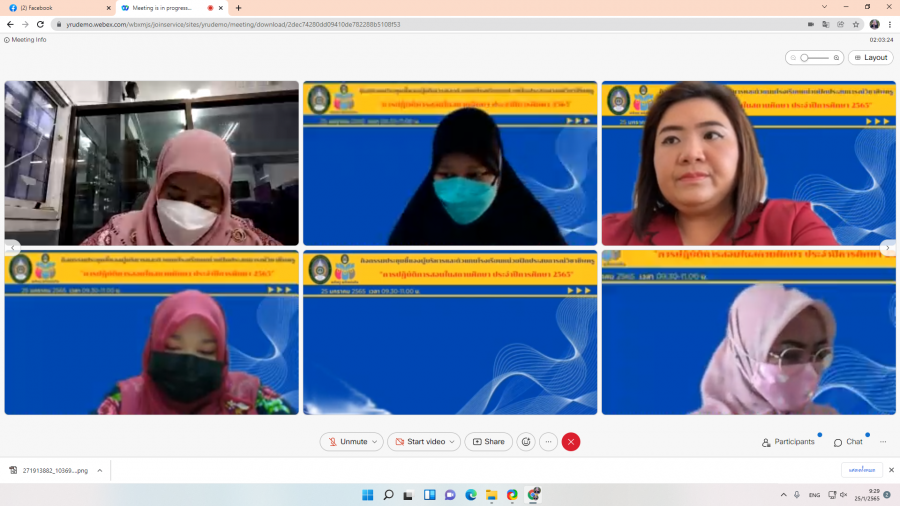Viewport: 900px width, 506px height.
Task: Adjust the video zoom slider
Action: [x=805, y=58]
